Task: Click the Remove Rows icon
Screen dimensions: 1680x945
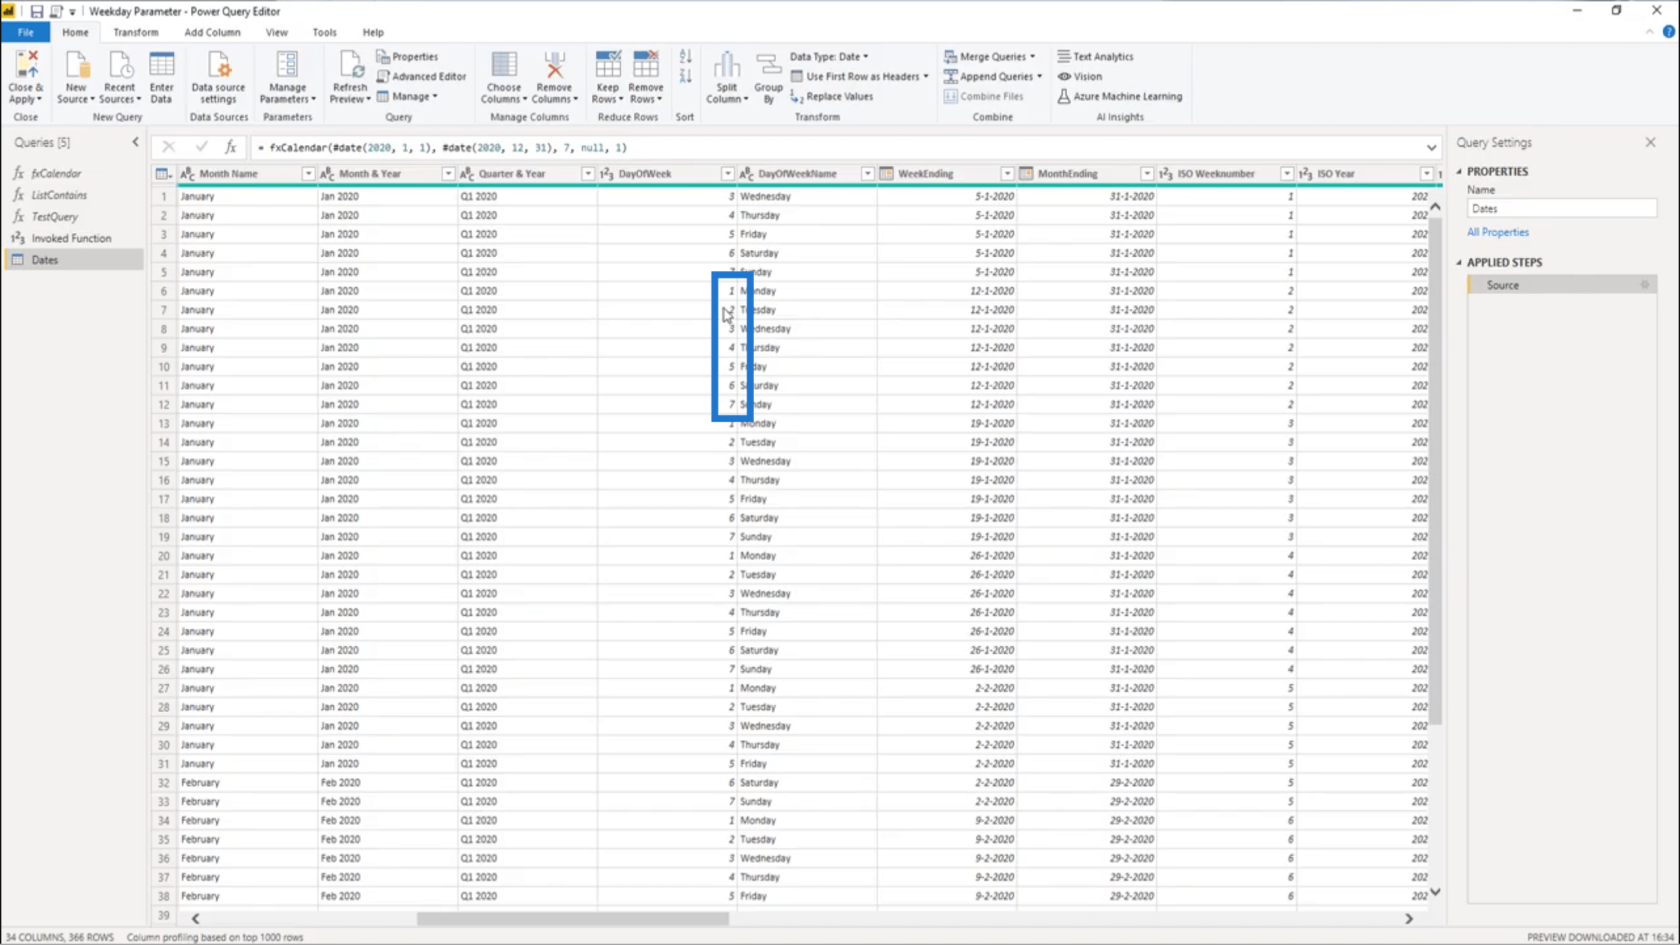Action: (646, 66)
